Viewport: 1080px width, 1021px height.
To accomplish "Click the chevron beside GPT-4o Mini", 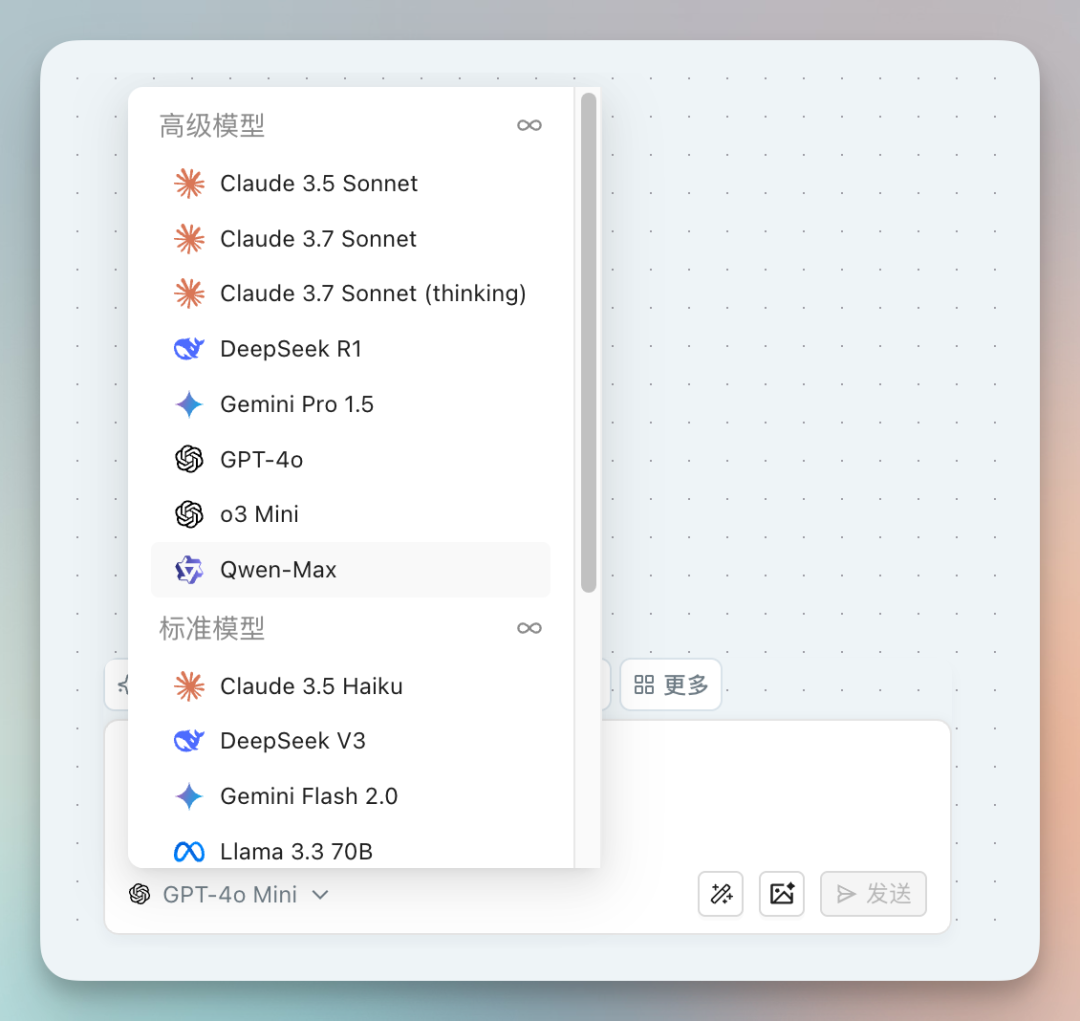I will pos(320,895).
